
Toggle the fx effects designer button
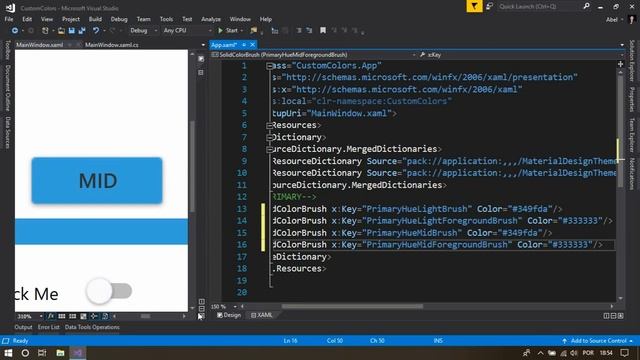point(51,316)
